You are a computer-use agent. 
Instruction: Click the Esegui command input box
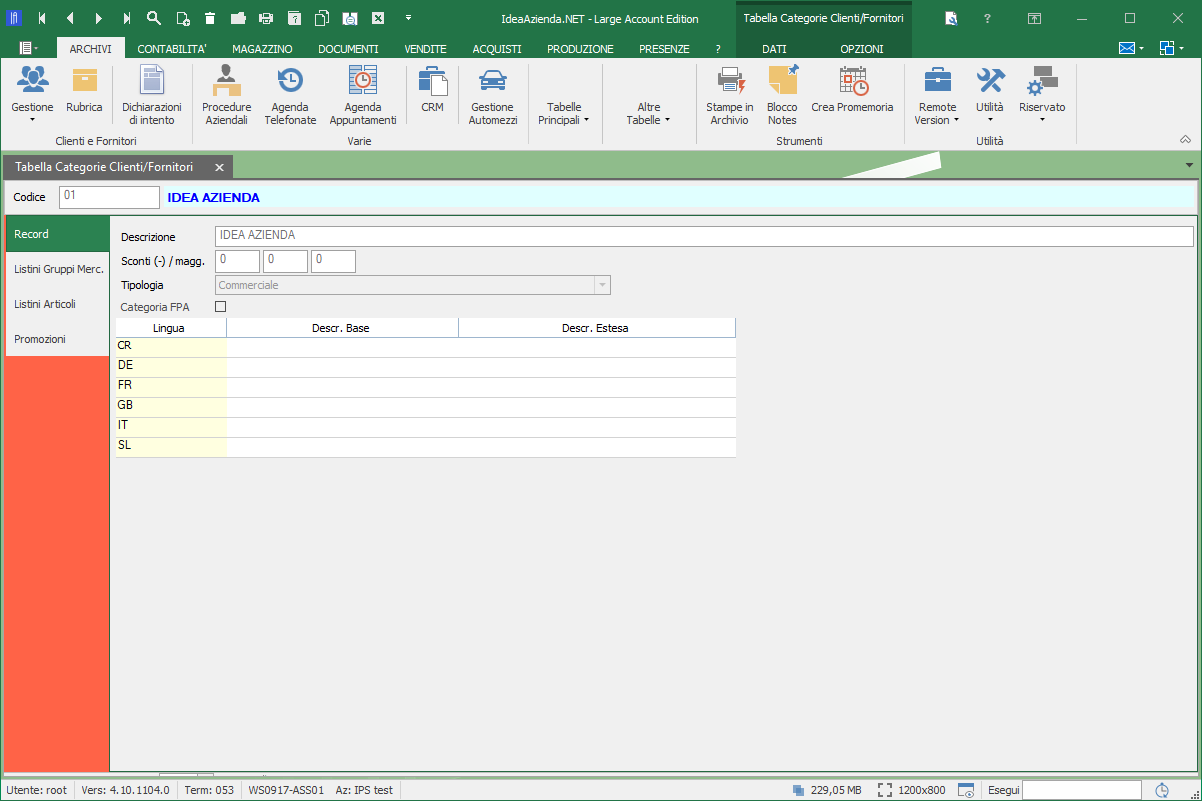coord(1082,790)
